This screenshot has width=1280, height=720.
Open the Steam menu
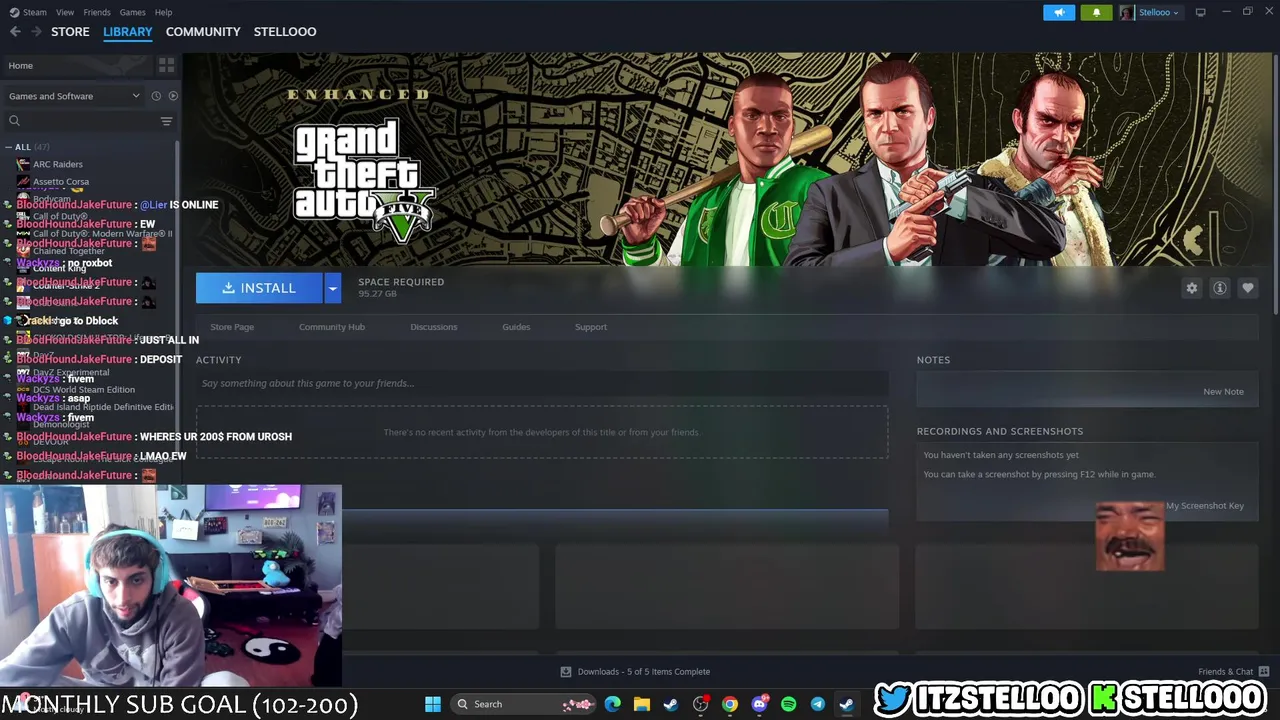[x=28, y=12]
